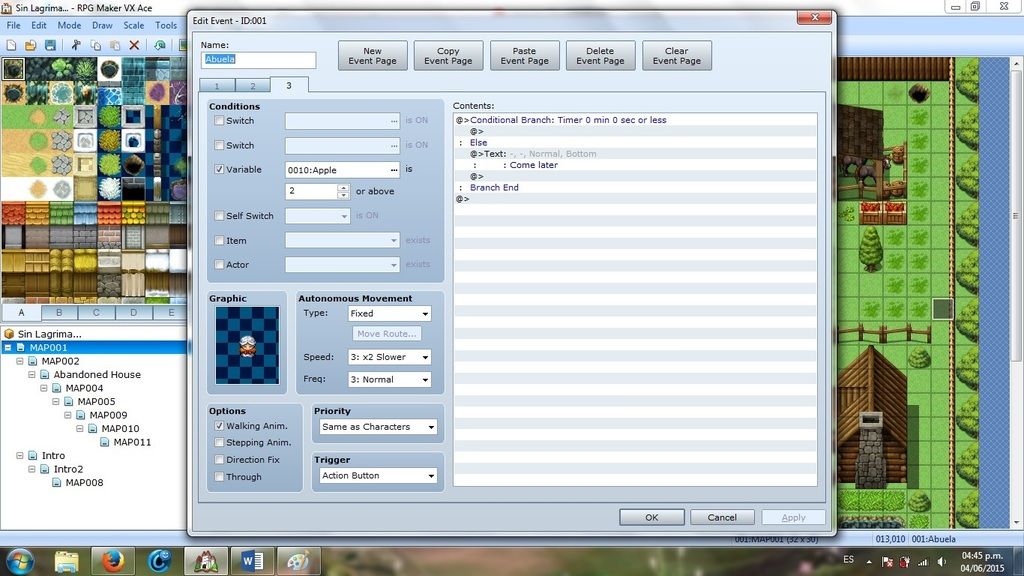Viewport: 1024px width, 576px height.
Task: Increase the variable value using the stepper
Action: coord(343,186)
